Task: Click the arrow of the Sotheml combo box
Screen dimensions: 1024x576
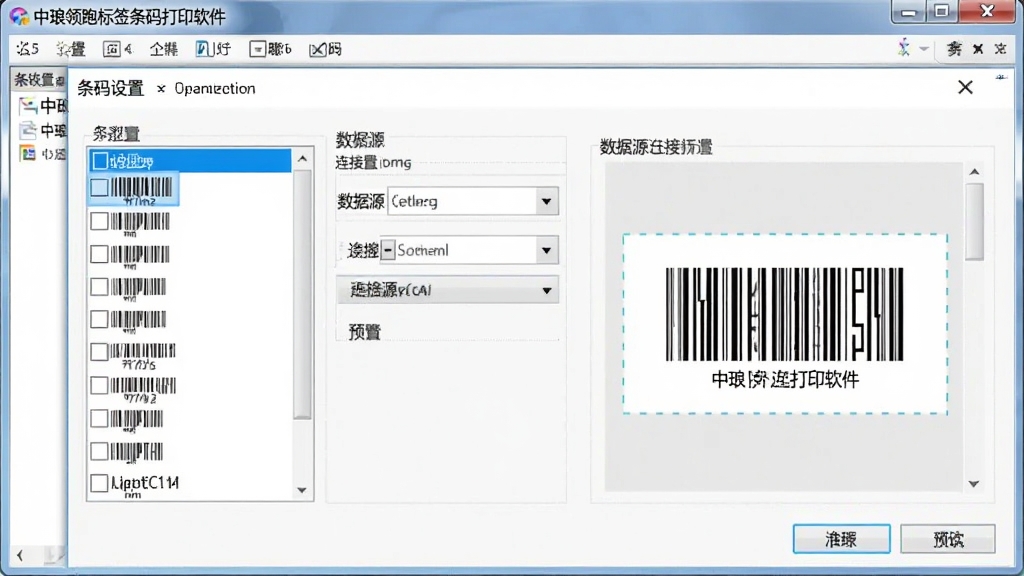Action: (x=546, y=251)
